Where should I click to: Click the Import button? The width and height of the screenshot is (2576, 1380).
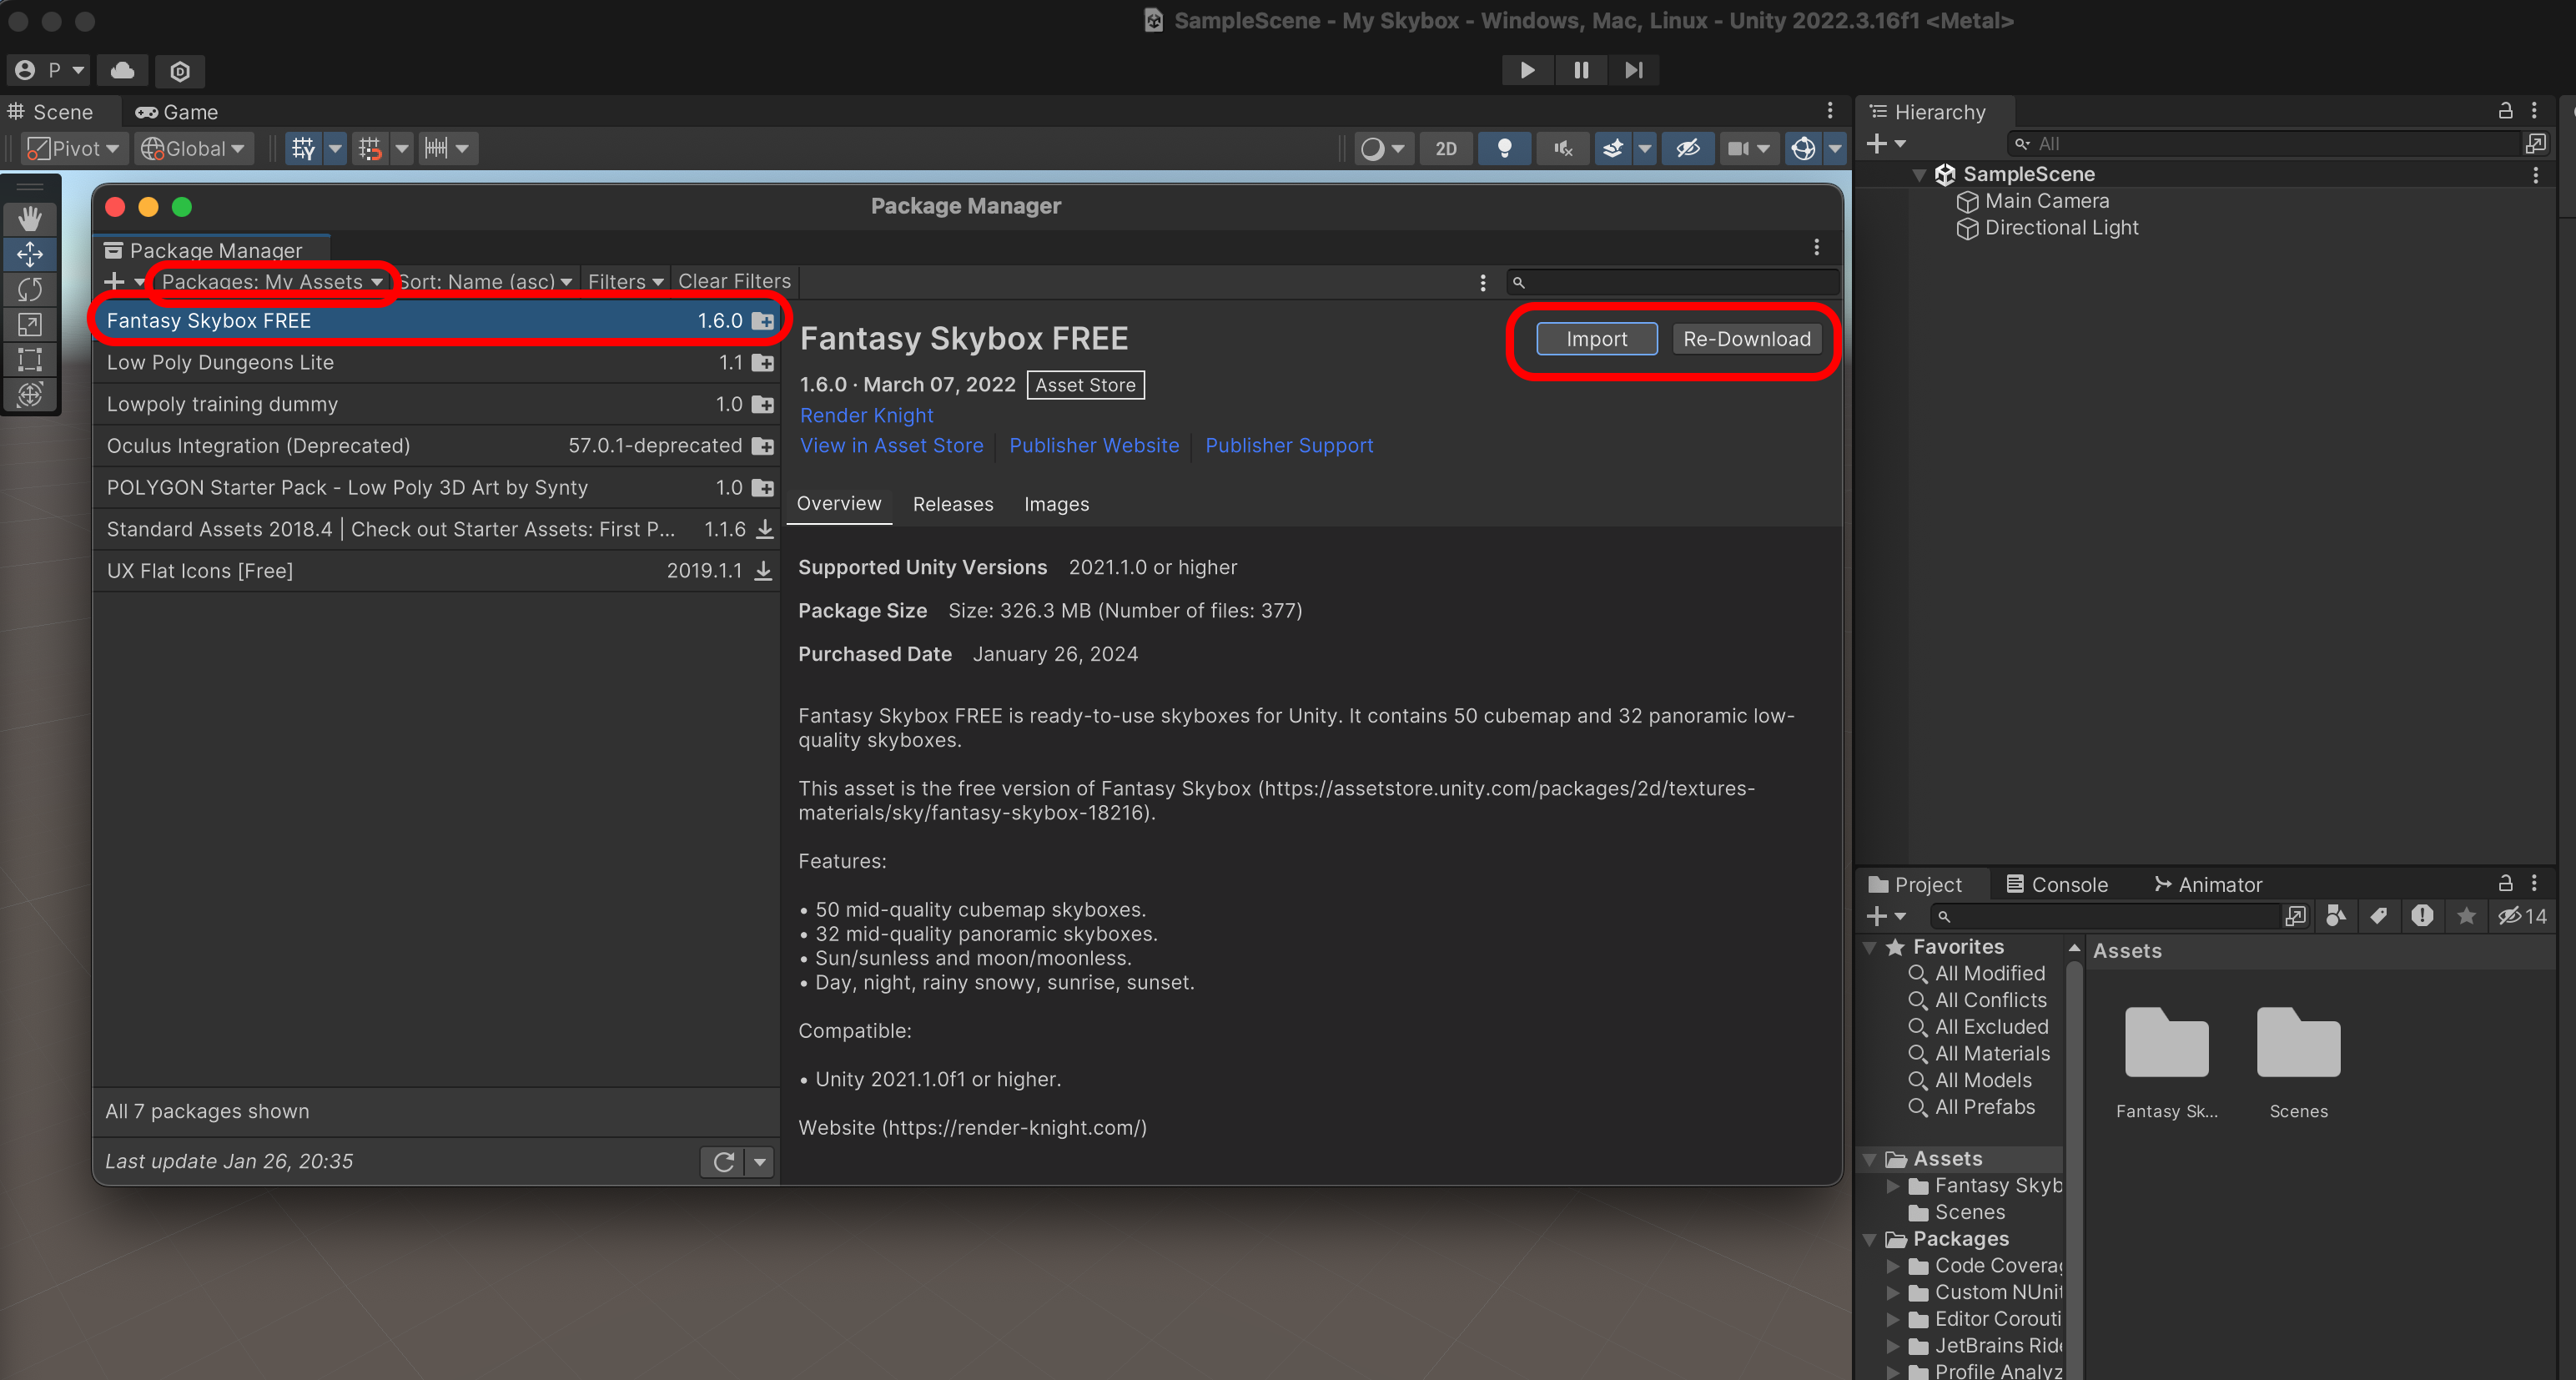(1596, 339)
